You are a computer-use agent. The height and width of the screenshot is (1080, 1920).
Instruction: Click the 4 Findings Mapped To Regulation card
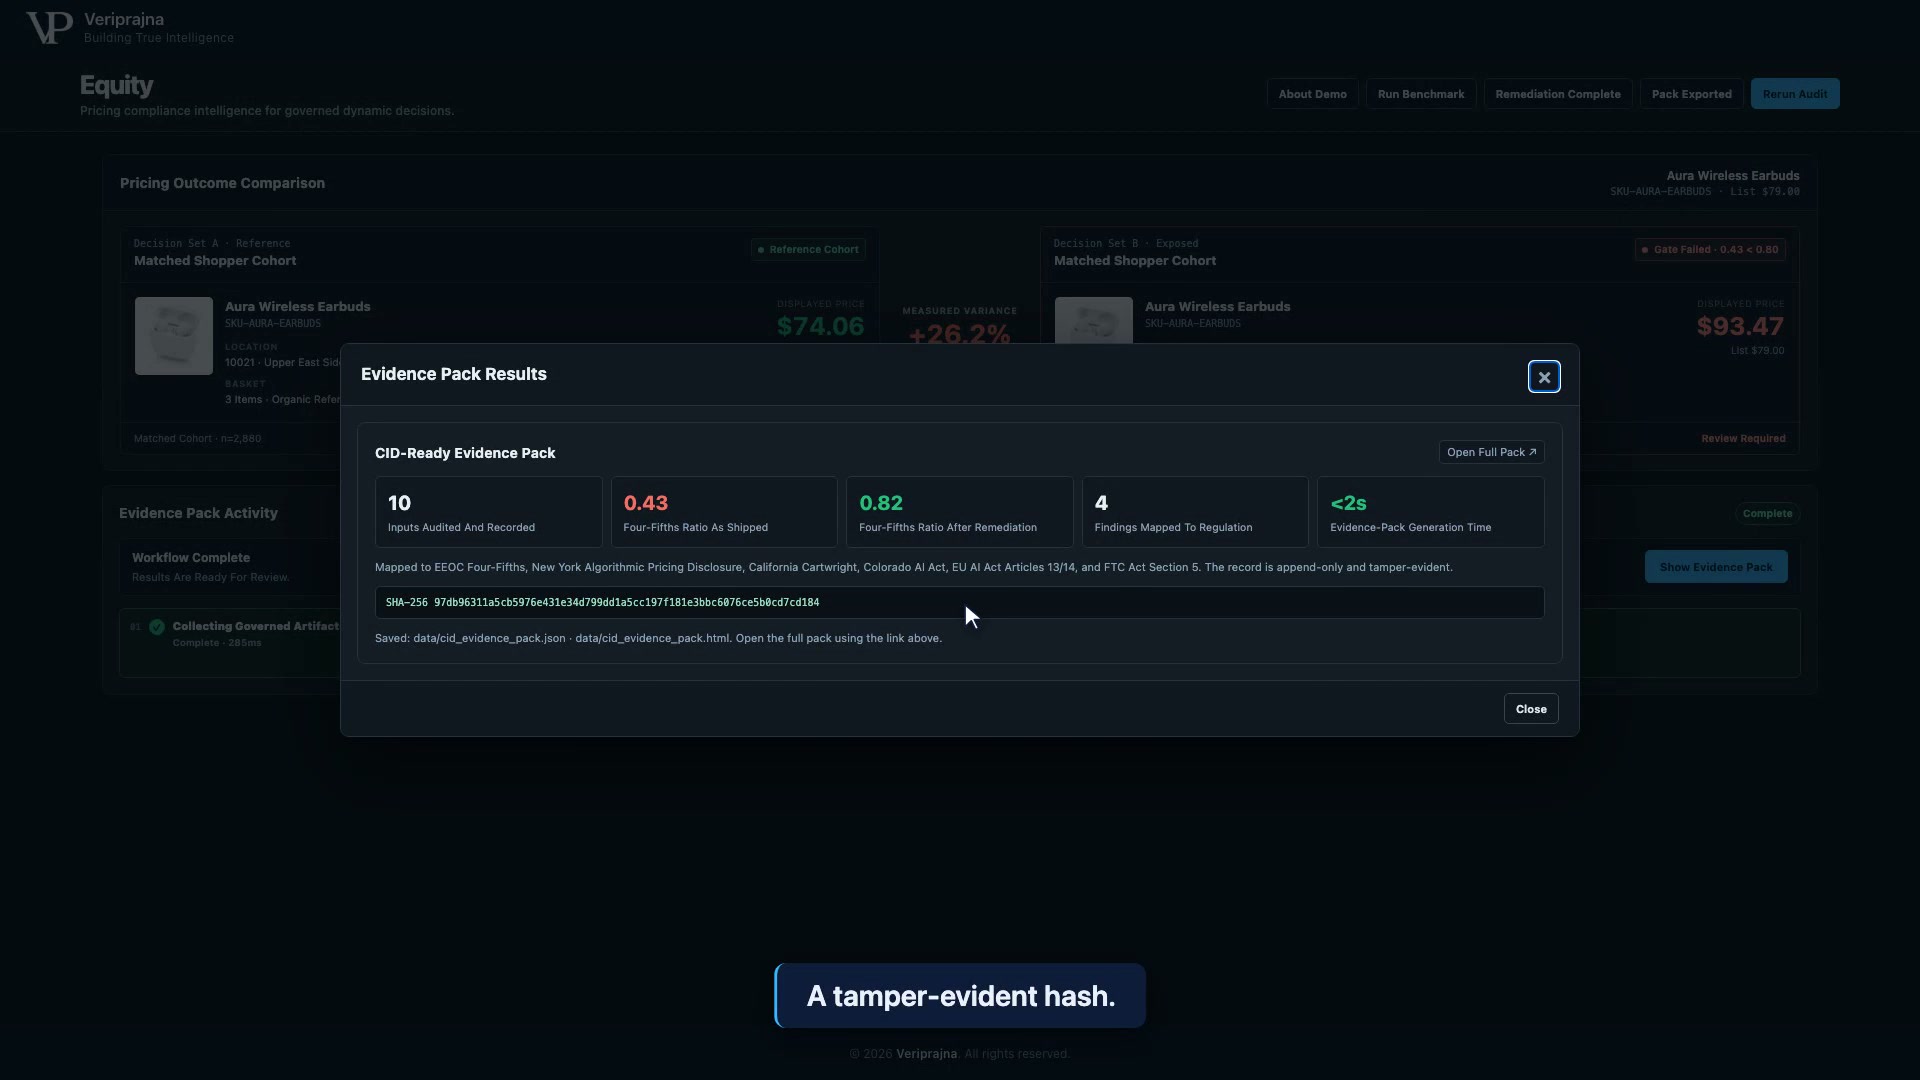coord(1195,512)
